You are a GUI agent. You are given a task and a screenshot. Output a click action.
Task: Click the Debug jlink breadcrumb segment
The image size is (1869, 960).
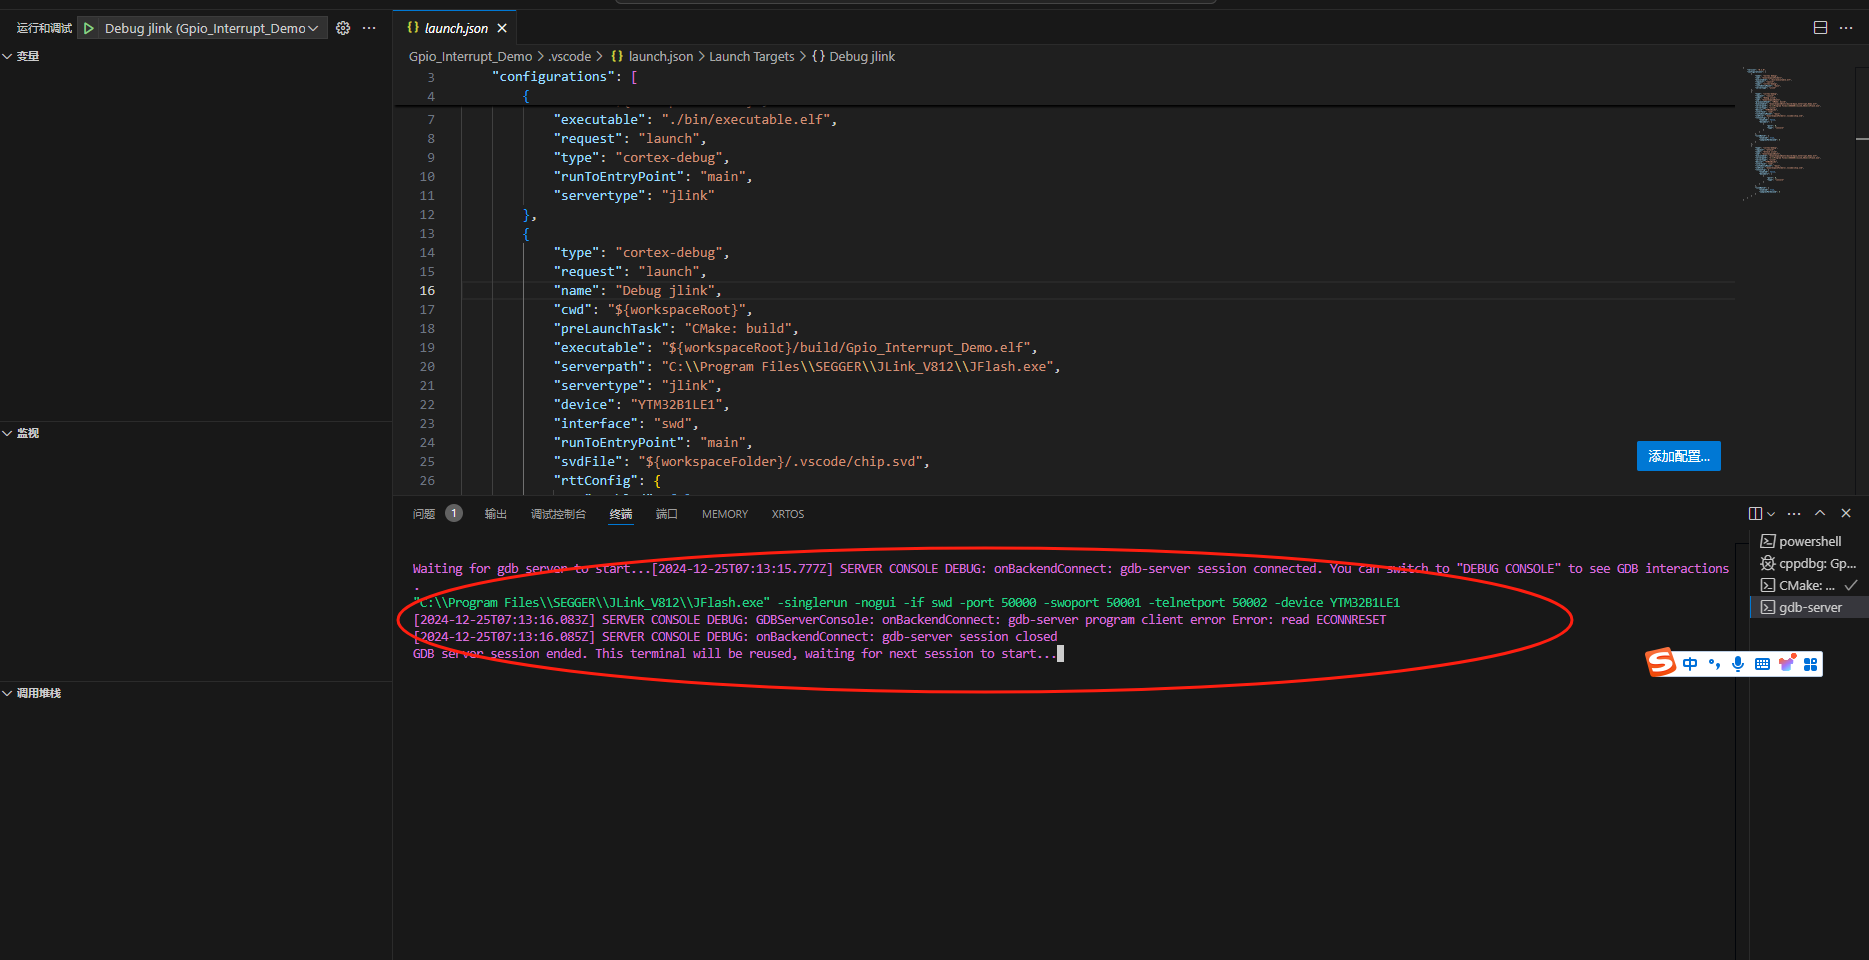point(853,57)
